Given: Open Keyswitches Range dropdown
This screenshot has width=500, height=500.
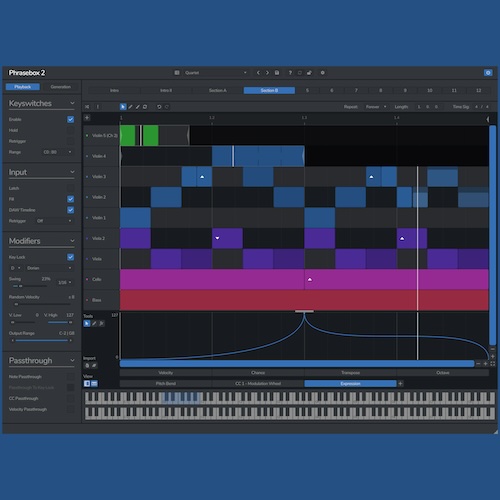Looking at the screenshot, I should coord(57,152).
